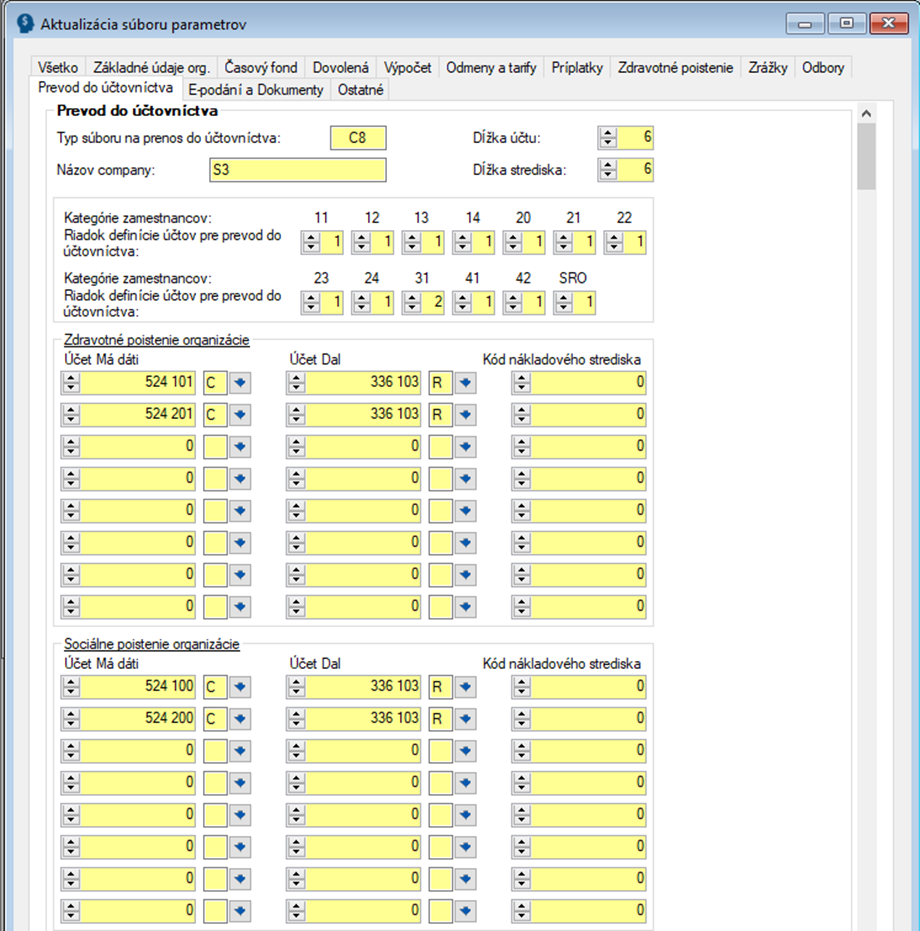Click the Typ súboru field containing C8
Image resolution: width=920 pixels, height=931 pixels.
(358, 138)
